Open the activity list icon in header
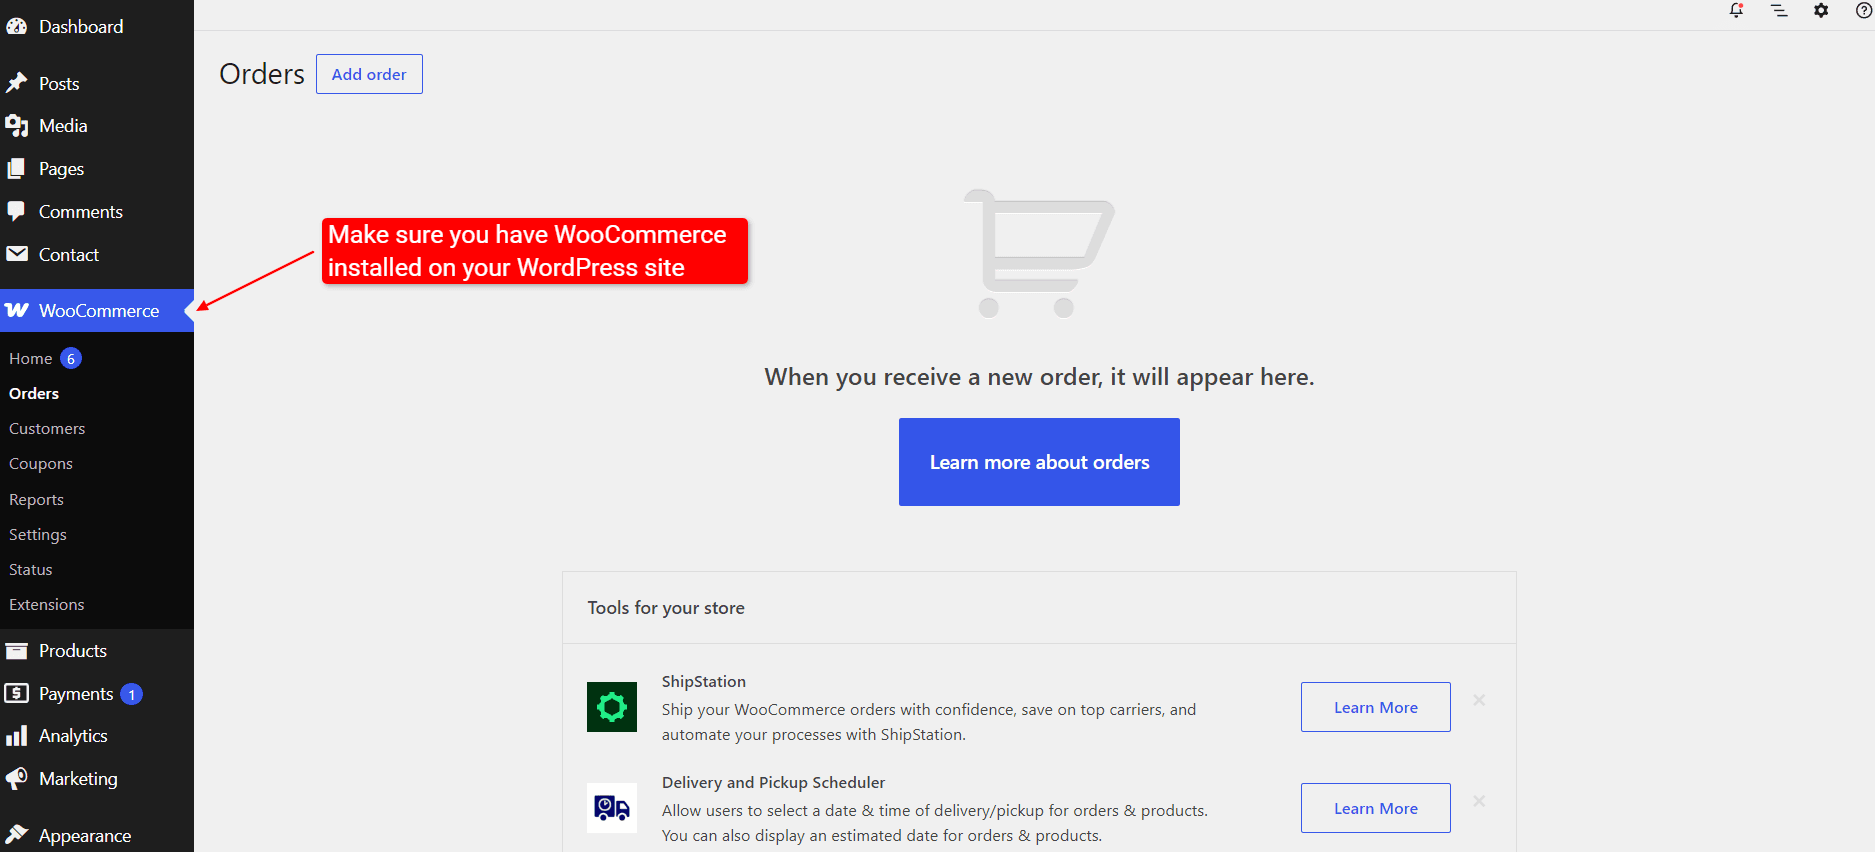Image resolution: width=1875 pixels, height=852 pixels. (1779, 10)
